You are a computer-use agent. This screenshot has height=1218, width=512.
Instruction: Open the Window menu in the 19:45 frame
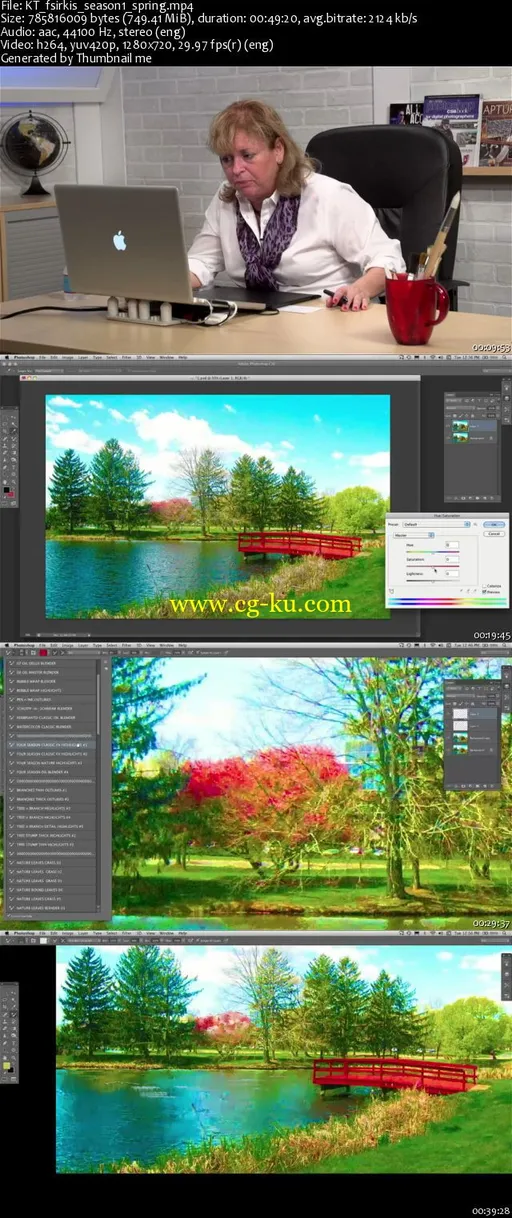pos(167,357)
